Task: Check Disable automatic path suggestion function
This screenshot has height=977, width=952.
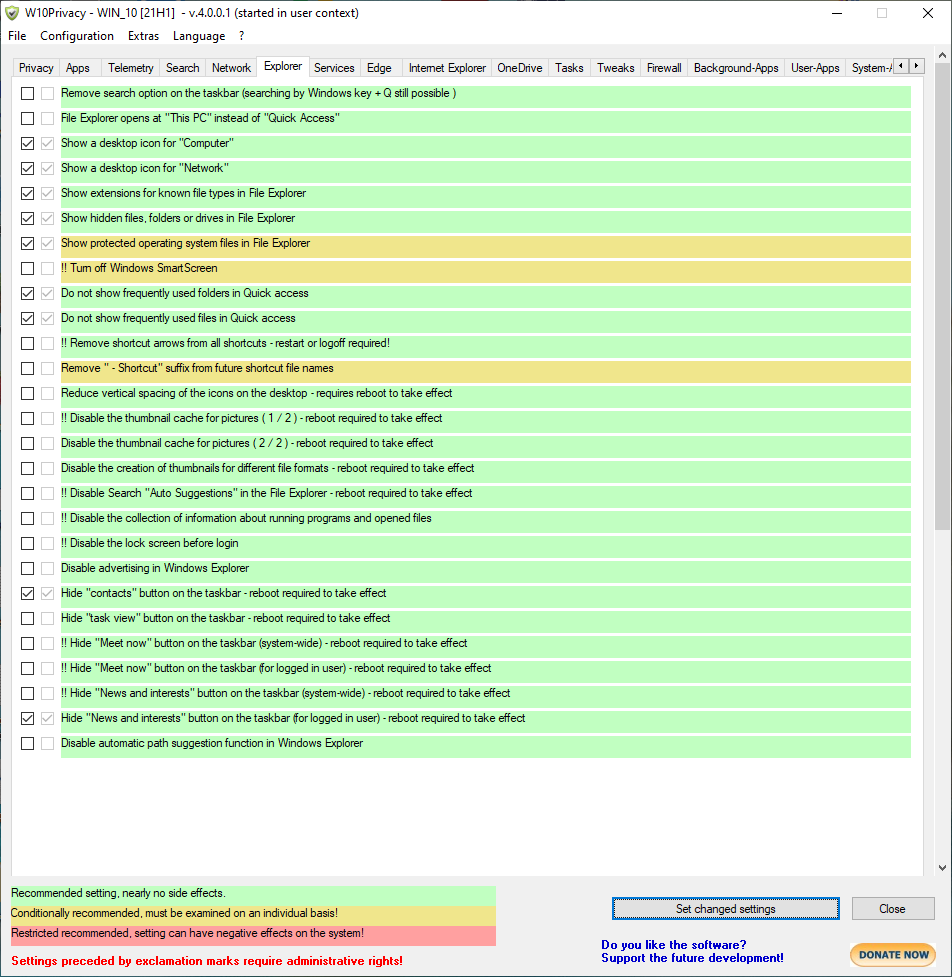Action: 27,743
